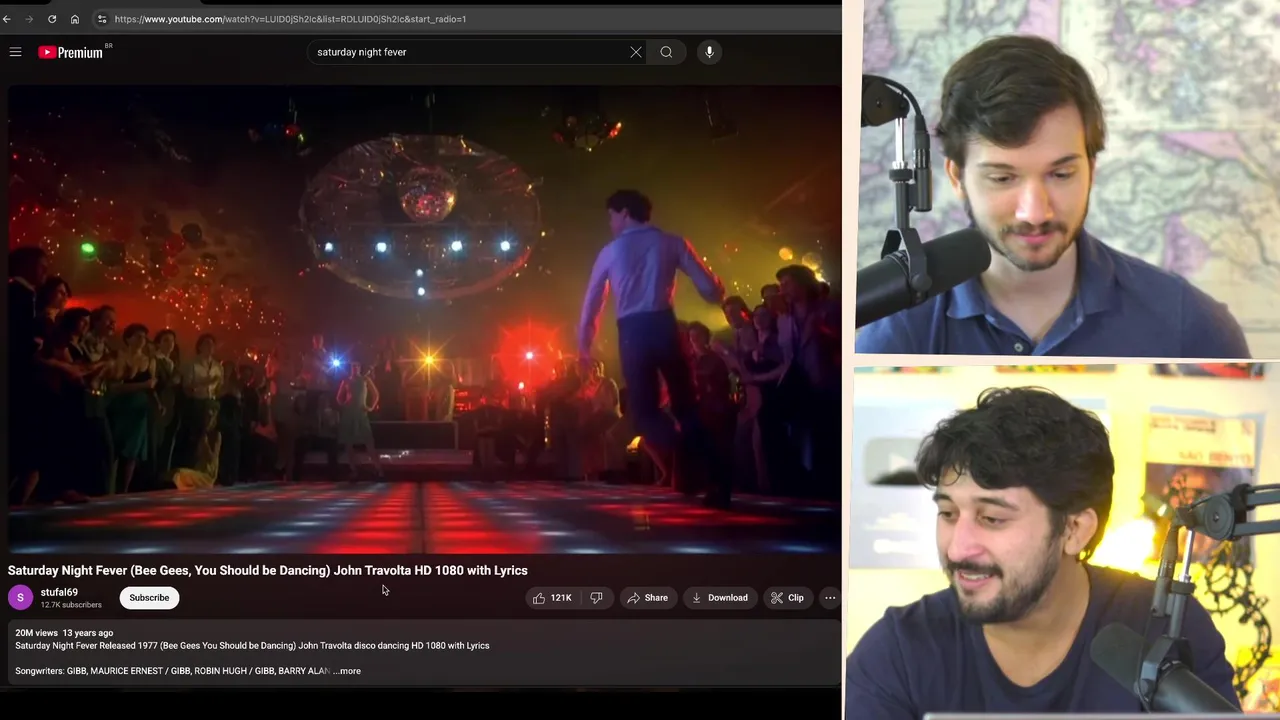
Task: Open the stufal69 channel name link
Action: [x=59, y=592]
